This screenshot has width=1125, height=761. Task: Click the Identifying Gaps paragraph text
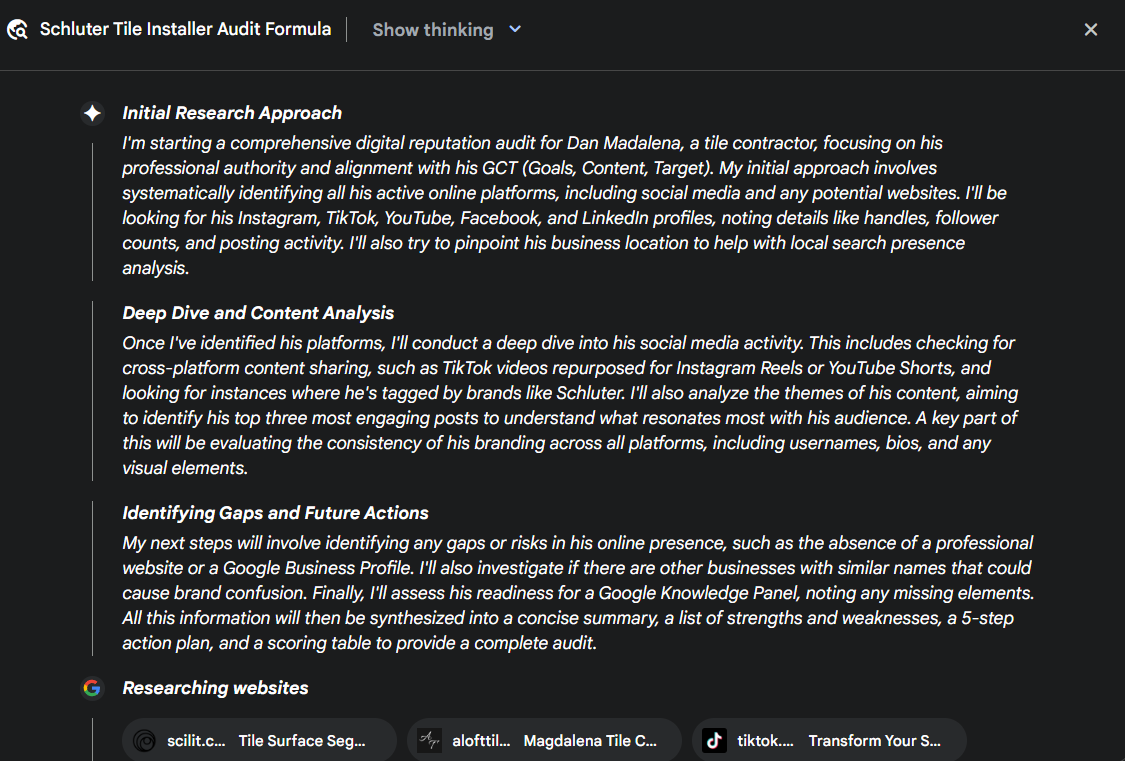tap(578, 593)
